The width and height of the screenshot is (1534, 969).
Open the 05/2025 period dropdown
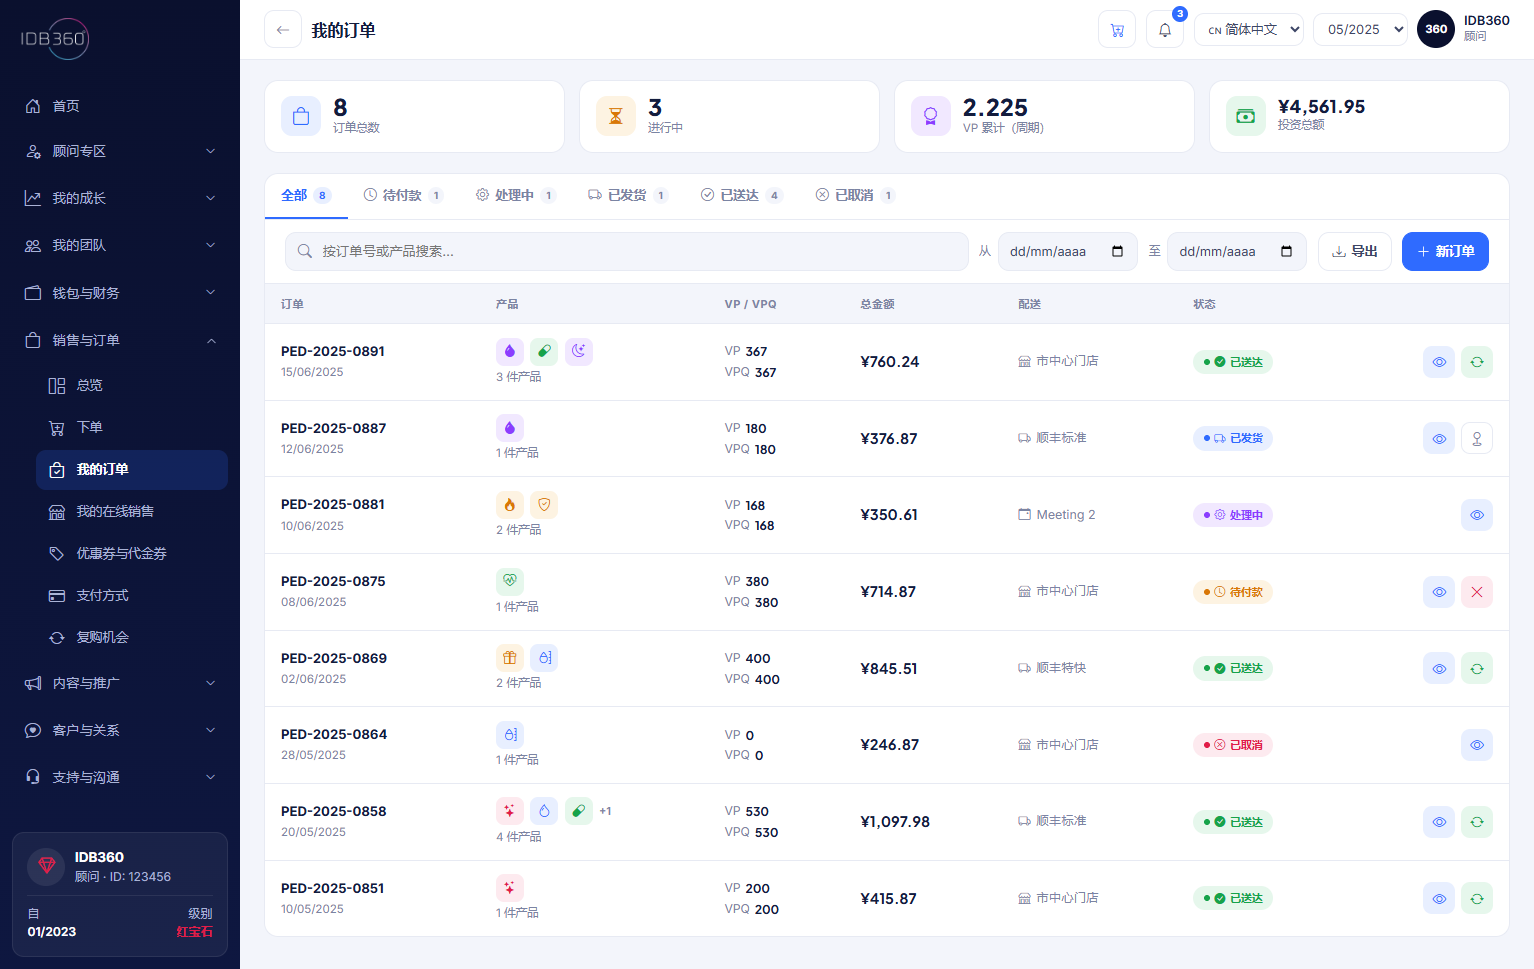[x=1360, y=30]
